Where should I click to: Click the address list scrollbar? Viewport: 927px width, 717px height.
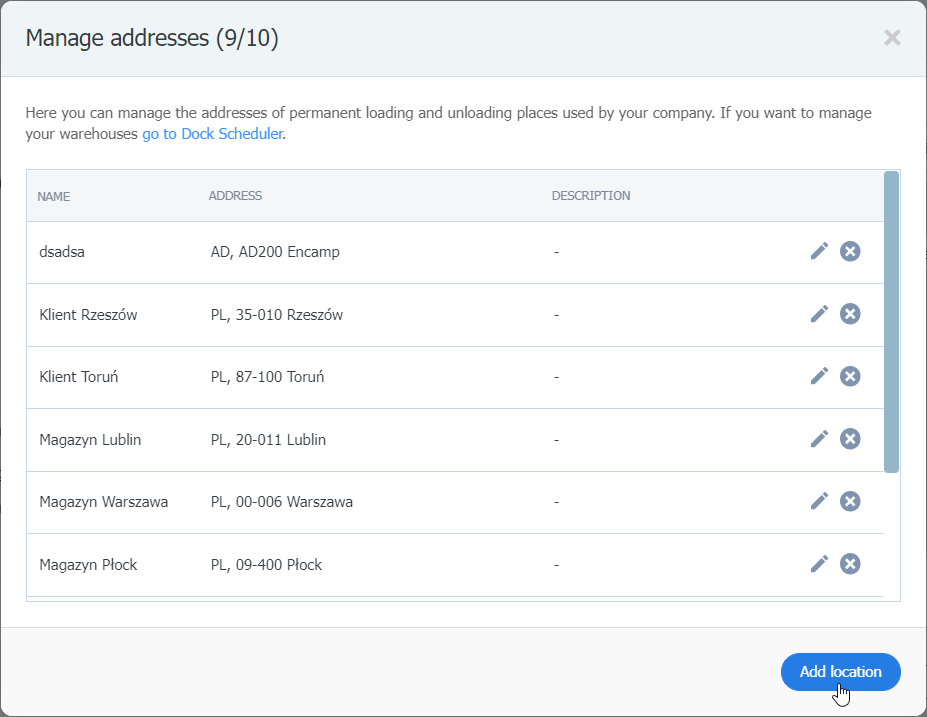tap(892, 322)
